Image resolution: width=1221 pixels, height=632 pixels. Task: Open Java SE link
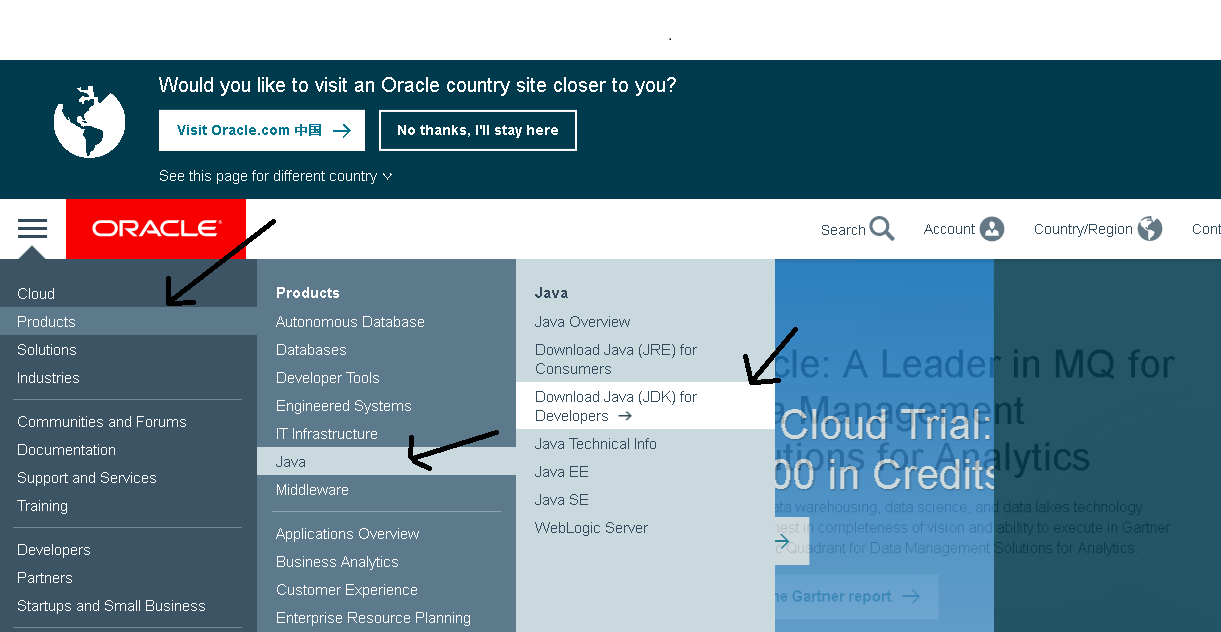click(562, 499)
